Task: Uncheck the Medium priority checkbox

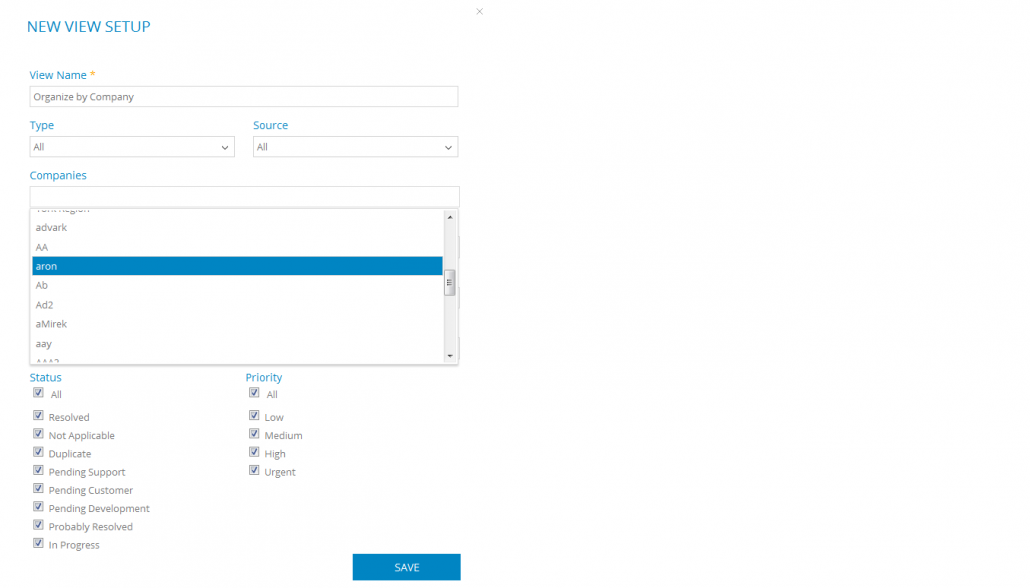Action: pos(254,434)
